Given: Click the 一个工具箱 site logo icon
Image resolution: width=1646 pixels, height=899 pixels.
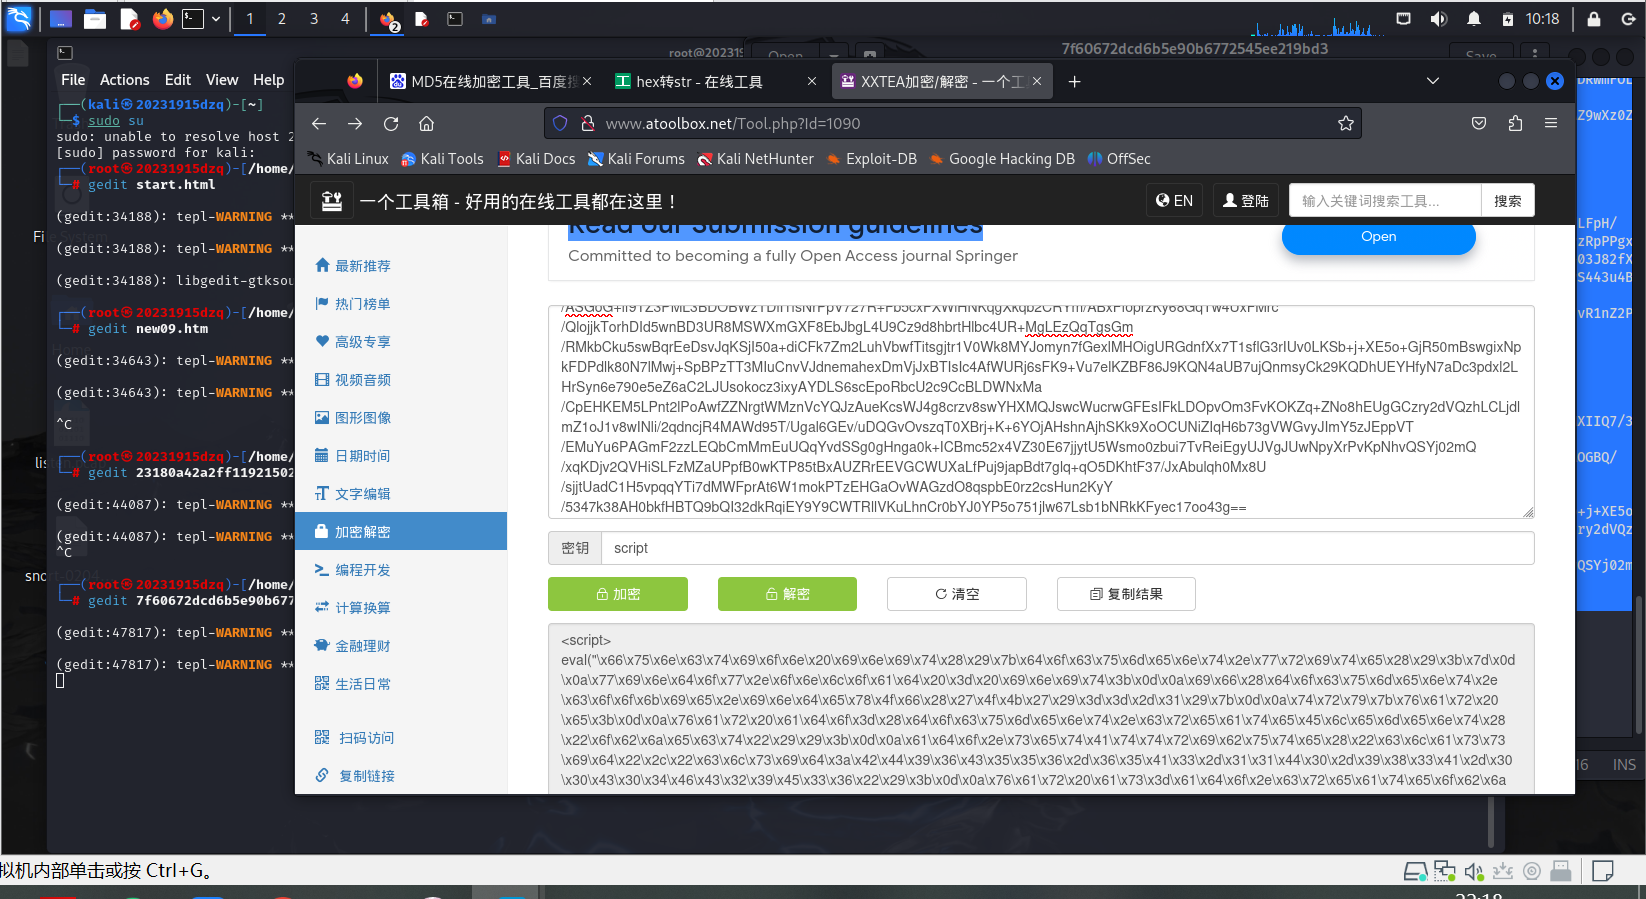Looking at the screenshot, I should (332, 201).
